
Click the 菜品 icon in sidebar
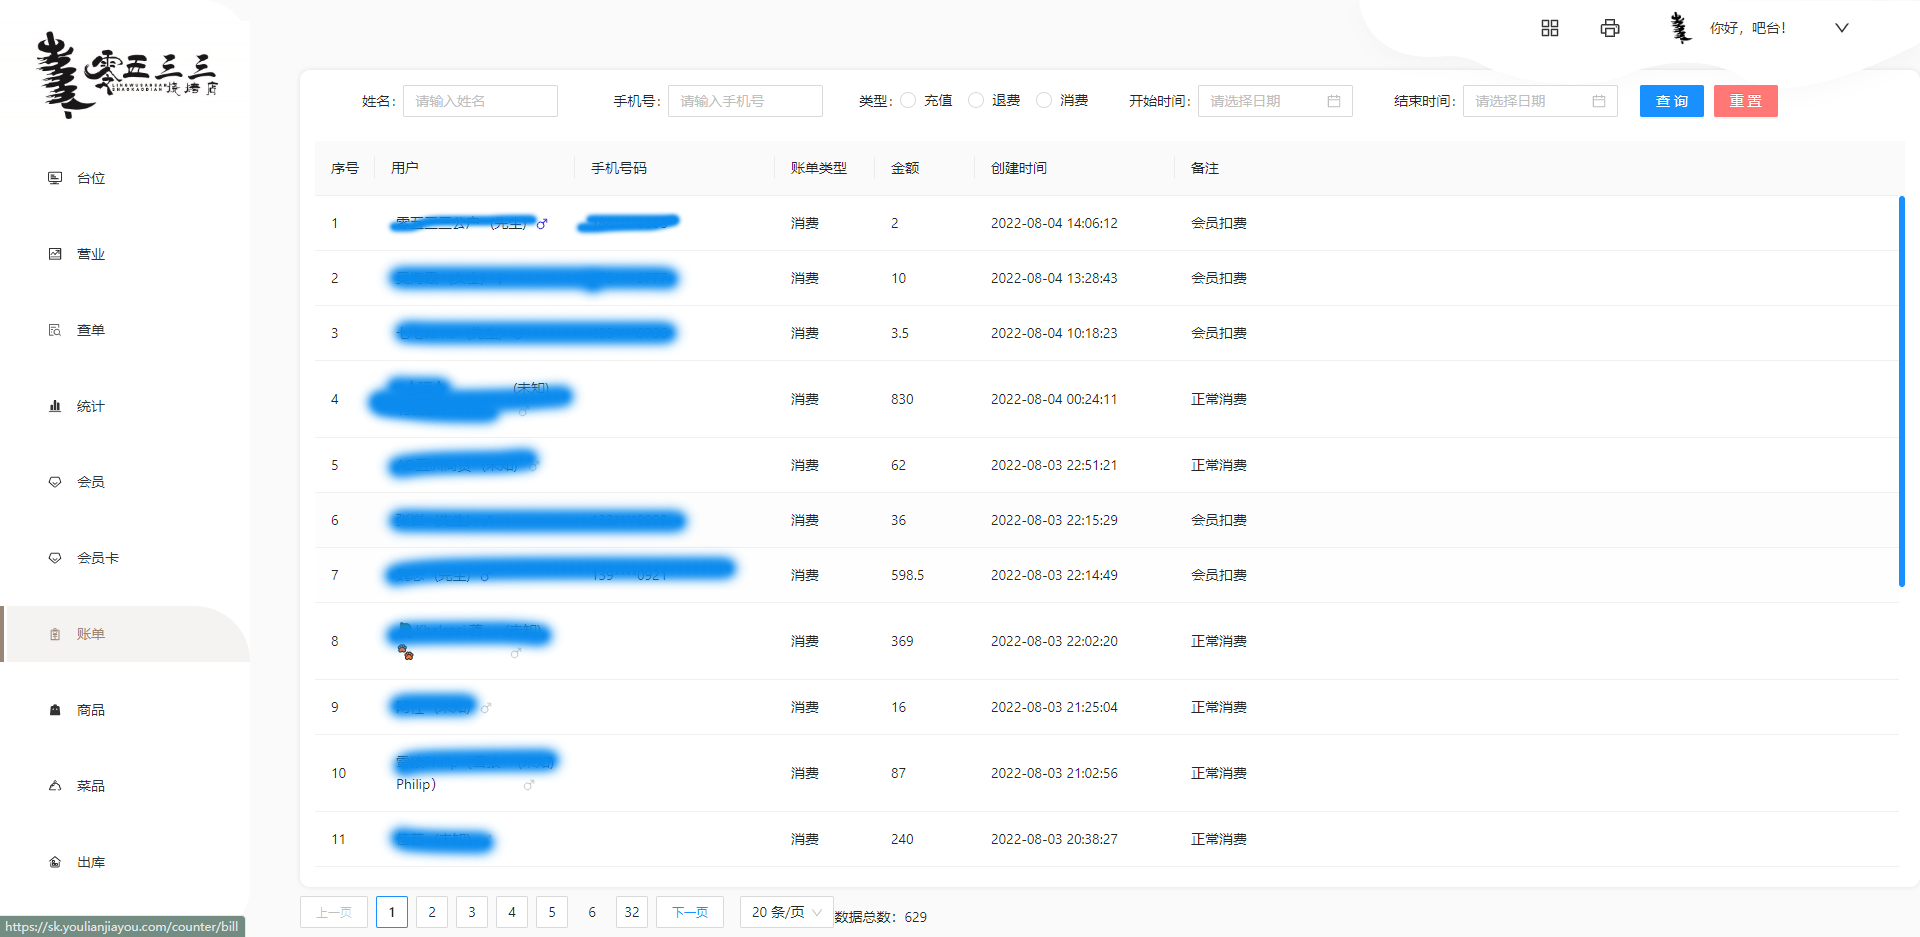tap(55, 786)
